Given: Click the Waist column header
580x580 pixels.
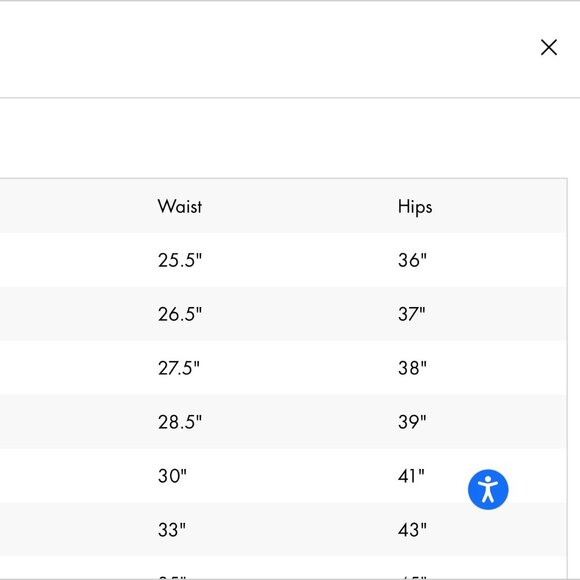Looking at the screenshot, I should pyautogui.click(x=180, y=206).
